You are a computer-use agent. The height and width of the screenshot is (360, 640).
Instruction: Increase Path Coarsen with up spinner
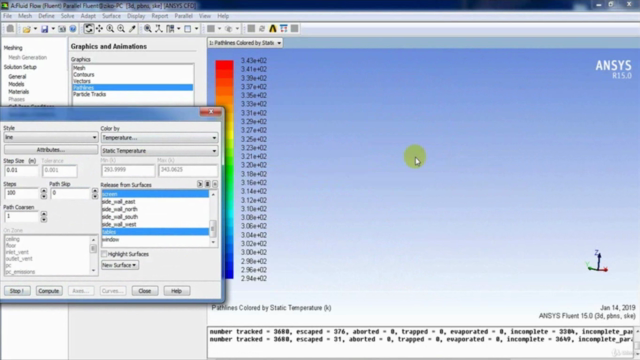click(44, 213)
